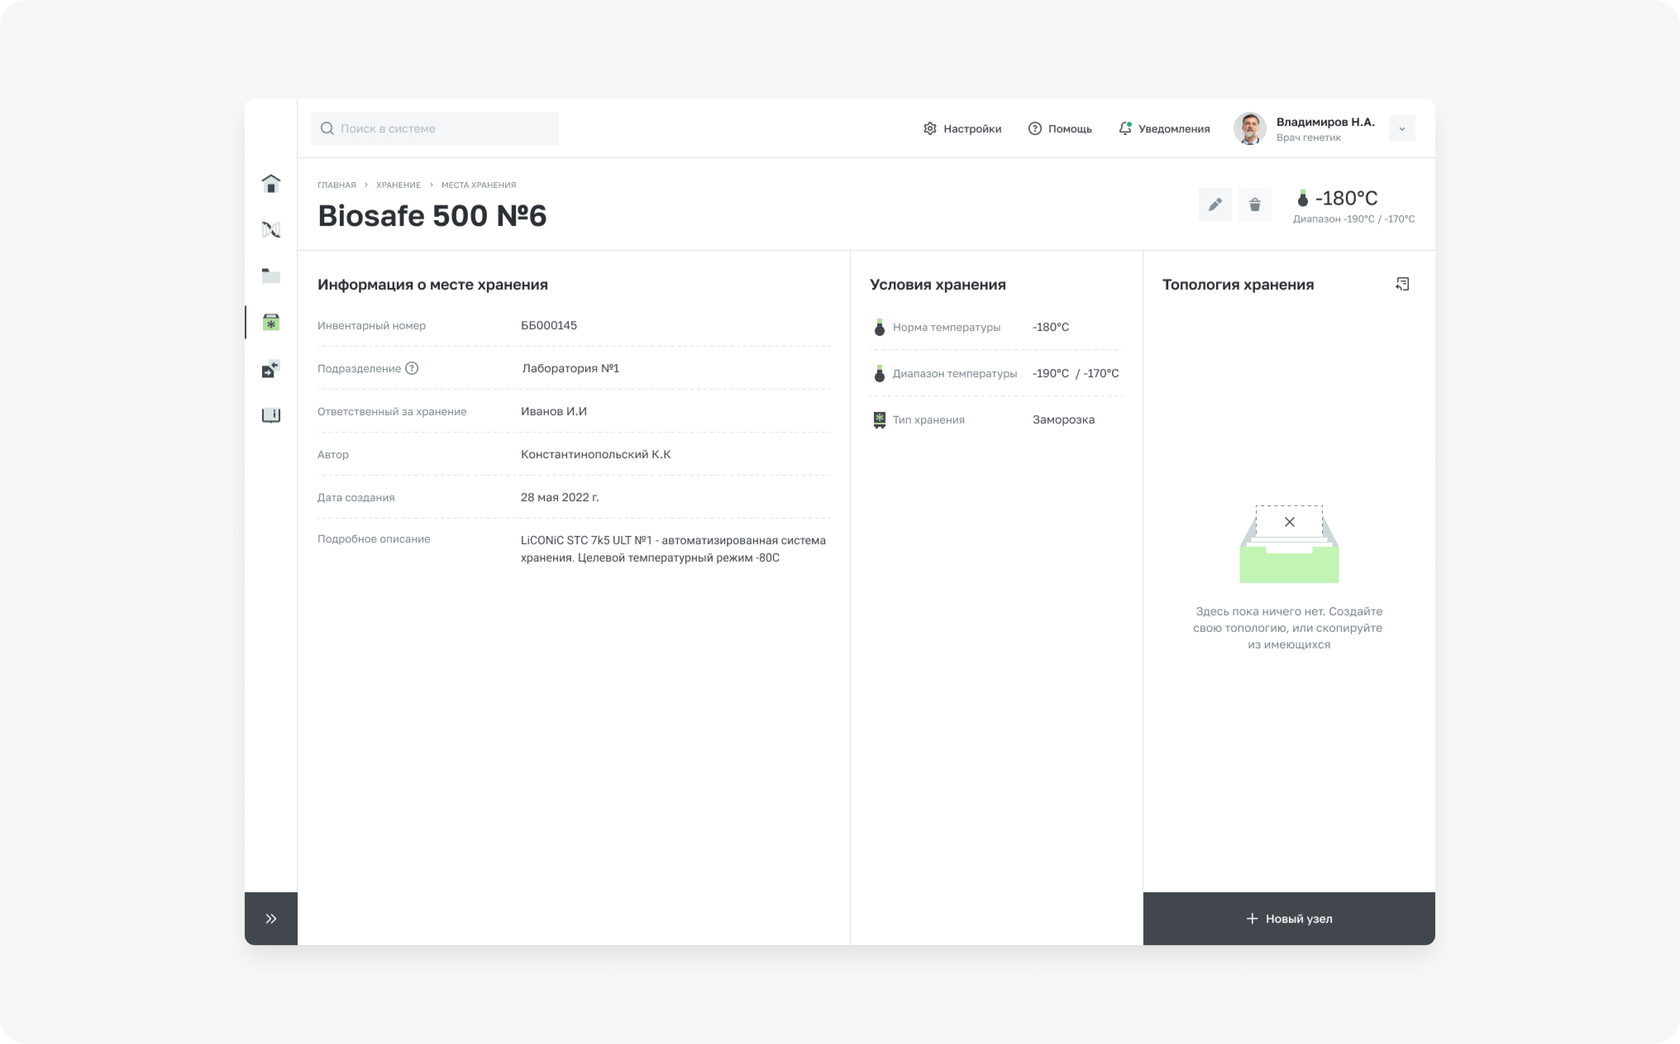Open the reference book sidebar icon
Screen dimensions: 1680x1044
(x=271, y=415)
